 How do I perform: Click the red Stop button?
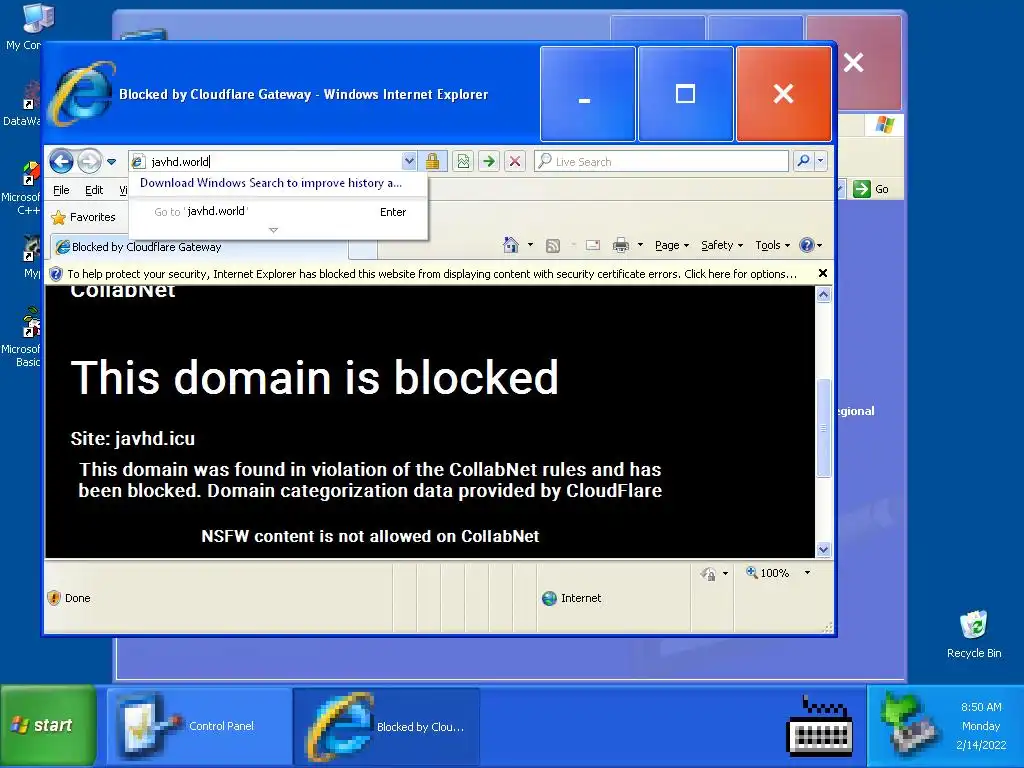click(515, 161)
